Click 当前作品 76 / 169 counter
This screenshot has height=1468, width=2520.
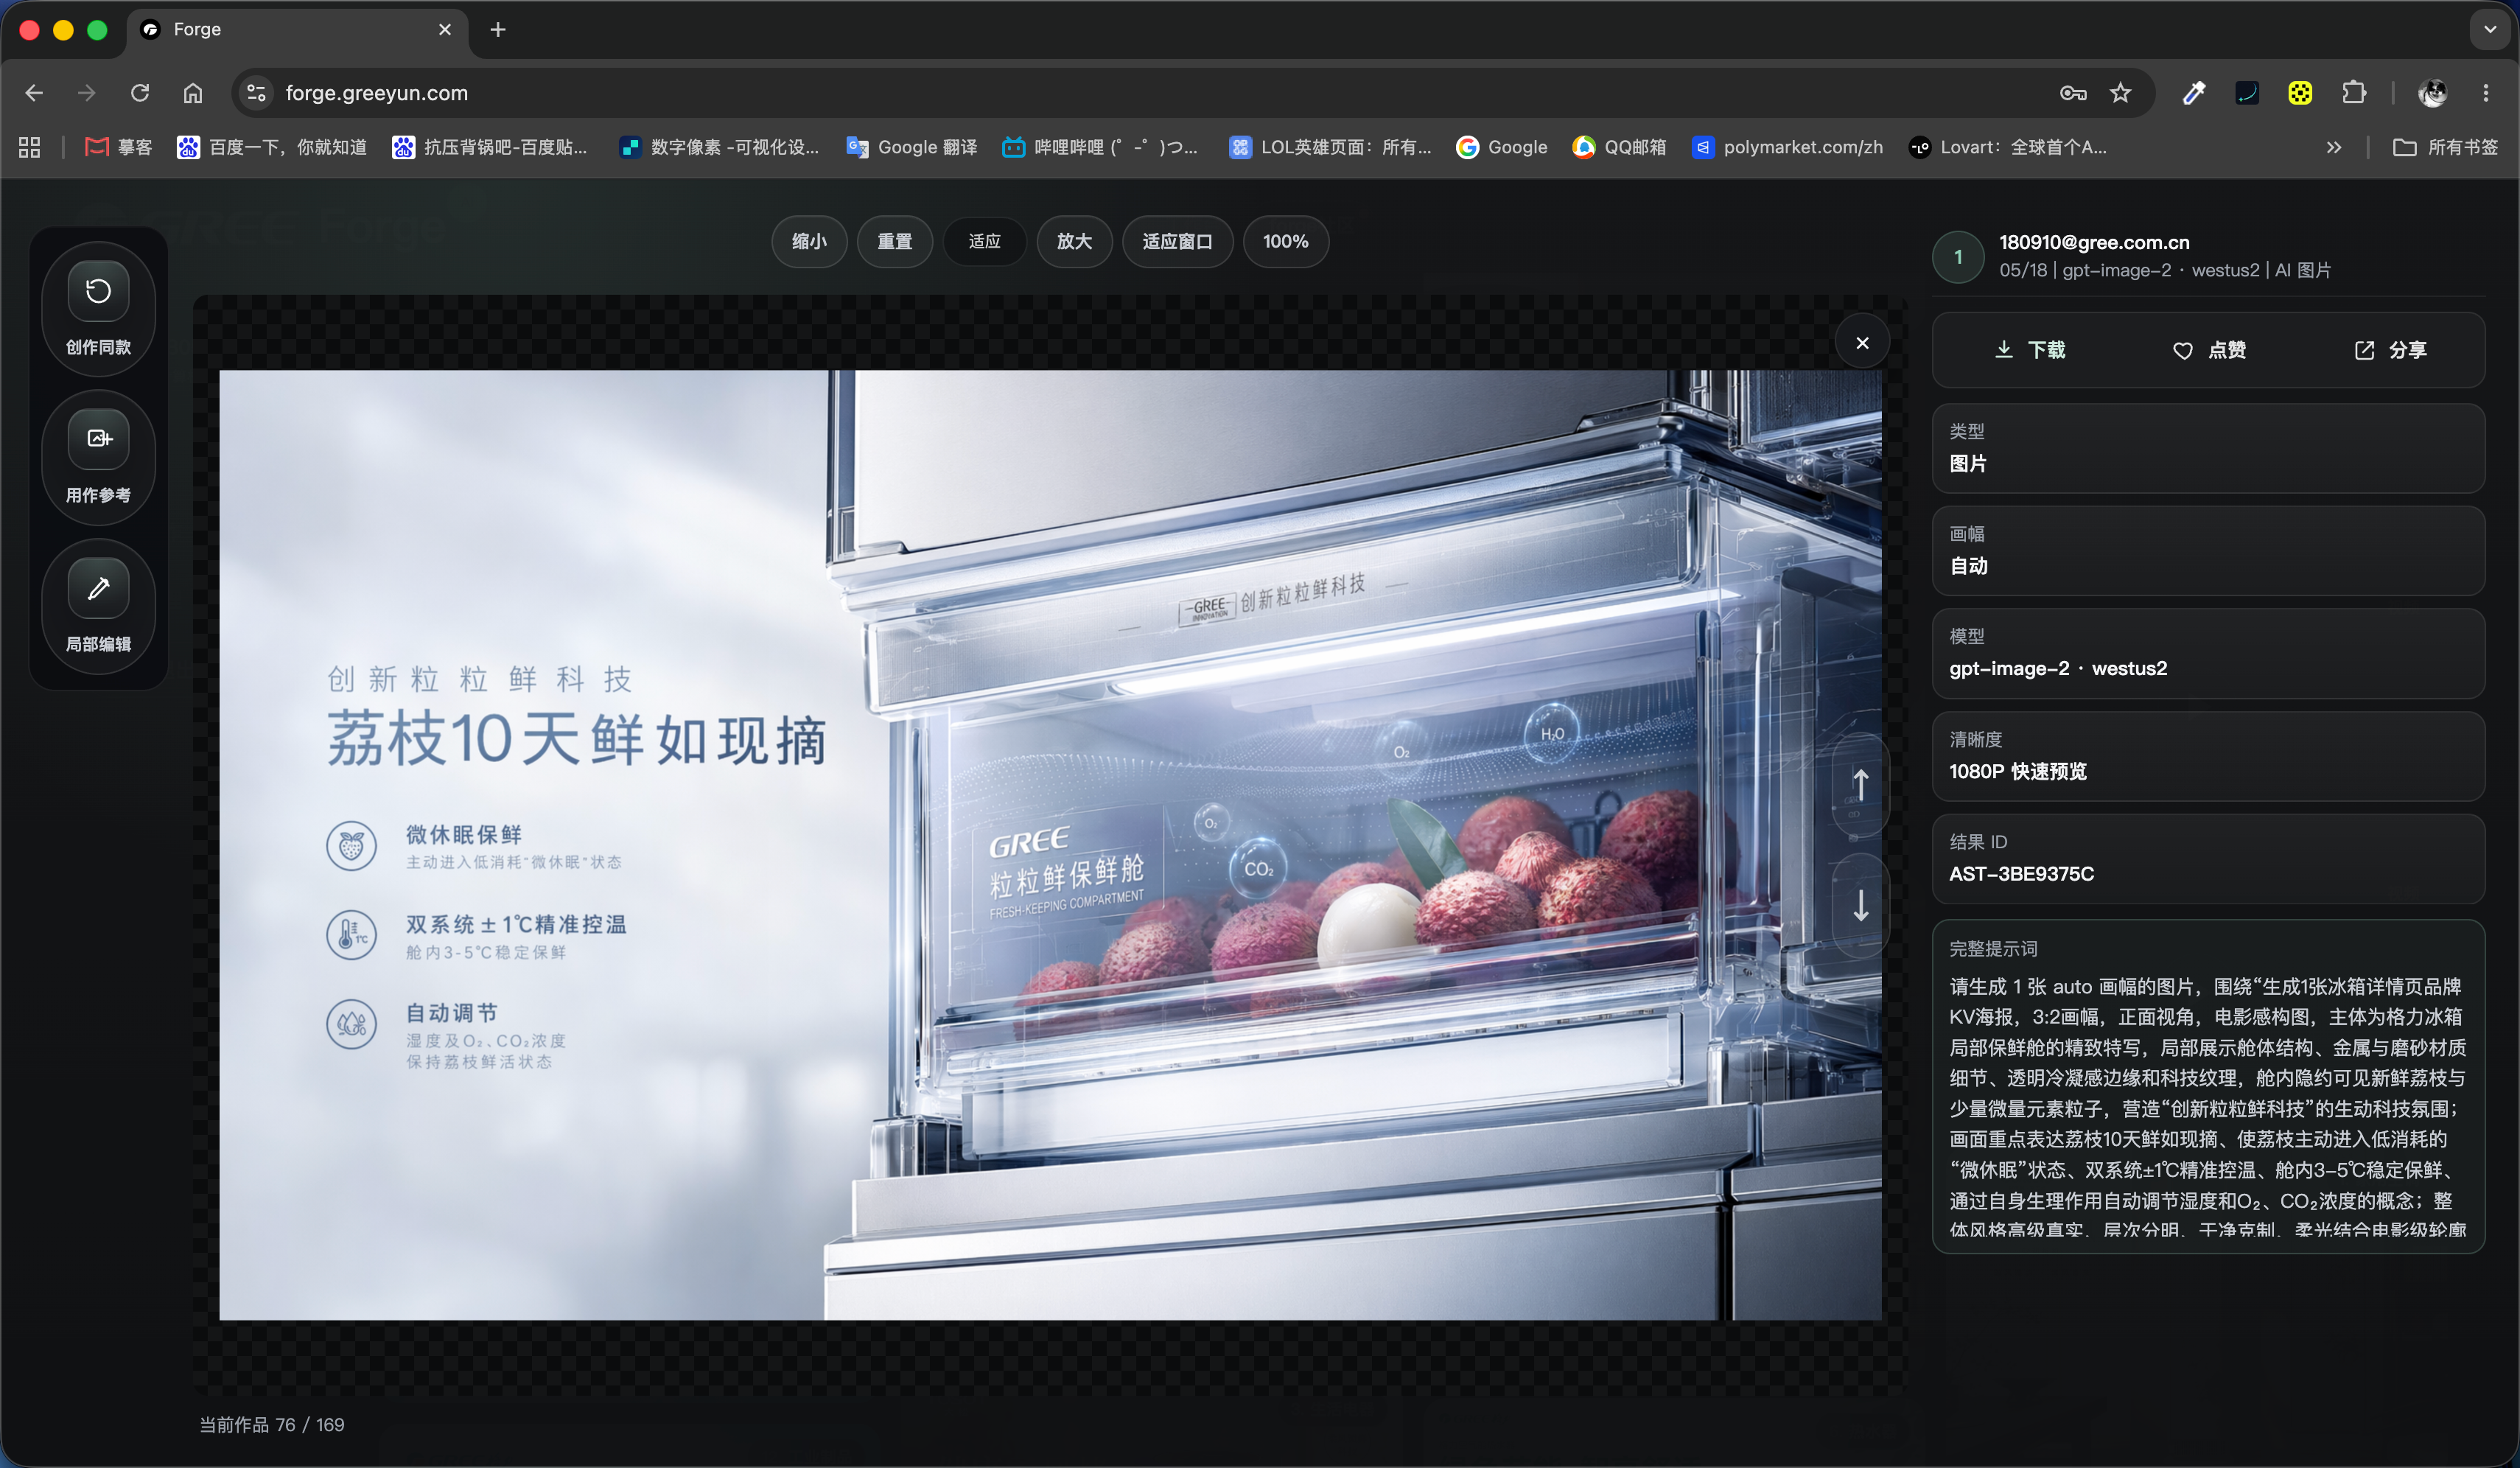coord(271,1424)
